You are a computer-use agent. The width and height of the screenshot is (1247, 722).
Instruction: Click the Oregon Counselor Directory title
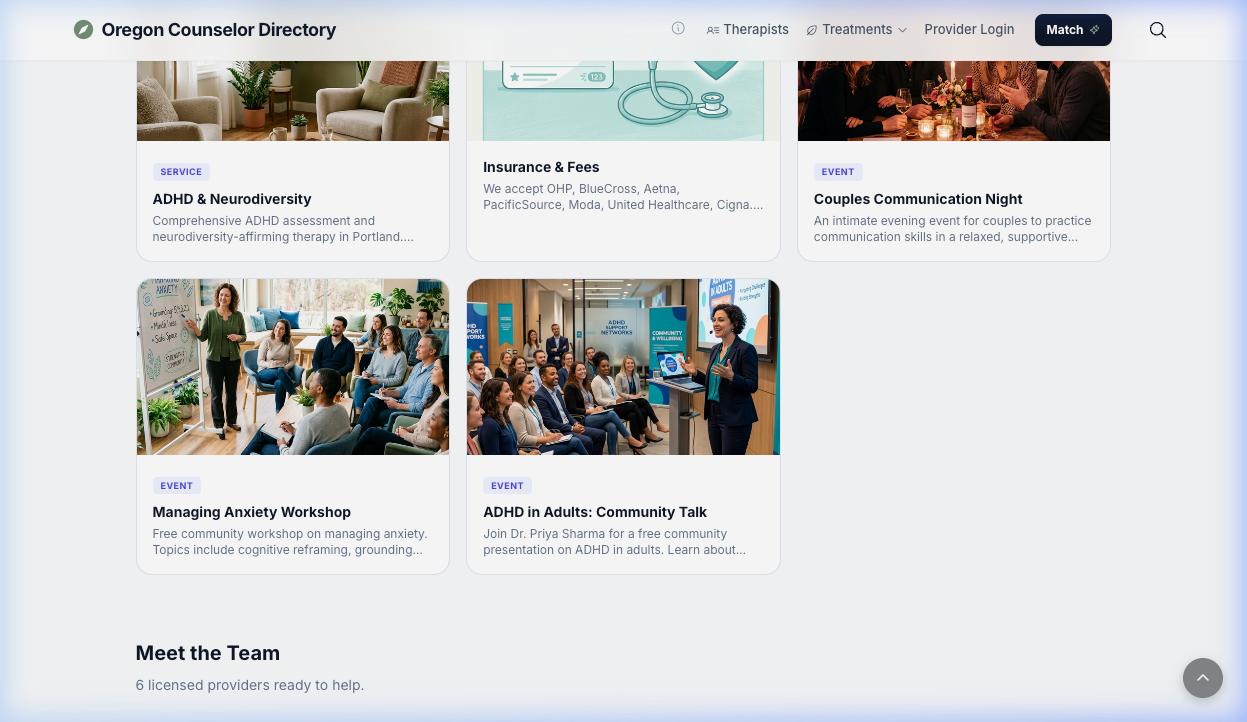(x=218, y=30)
